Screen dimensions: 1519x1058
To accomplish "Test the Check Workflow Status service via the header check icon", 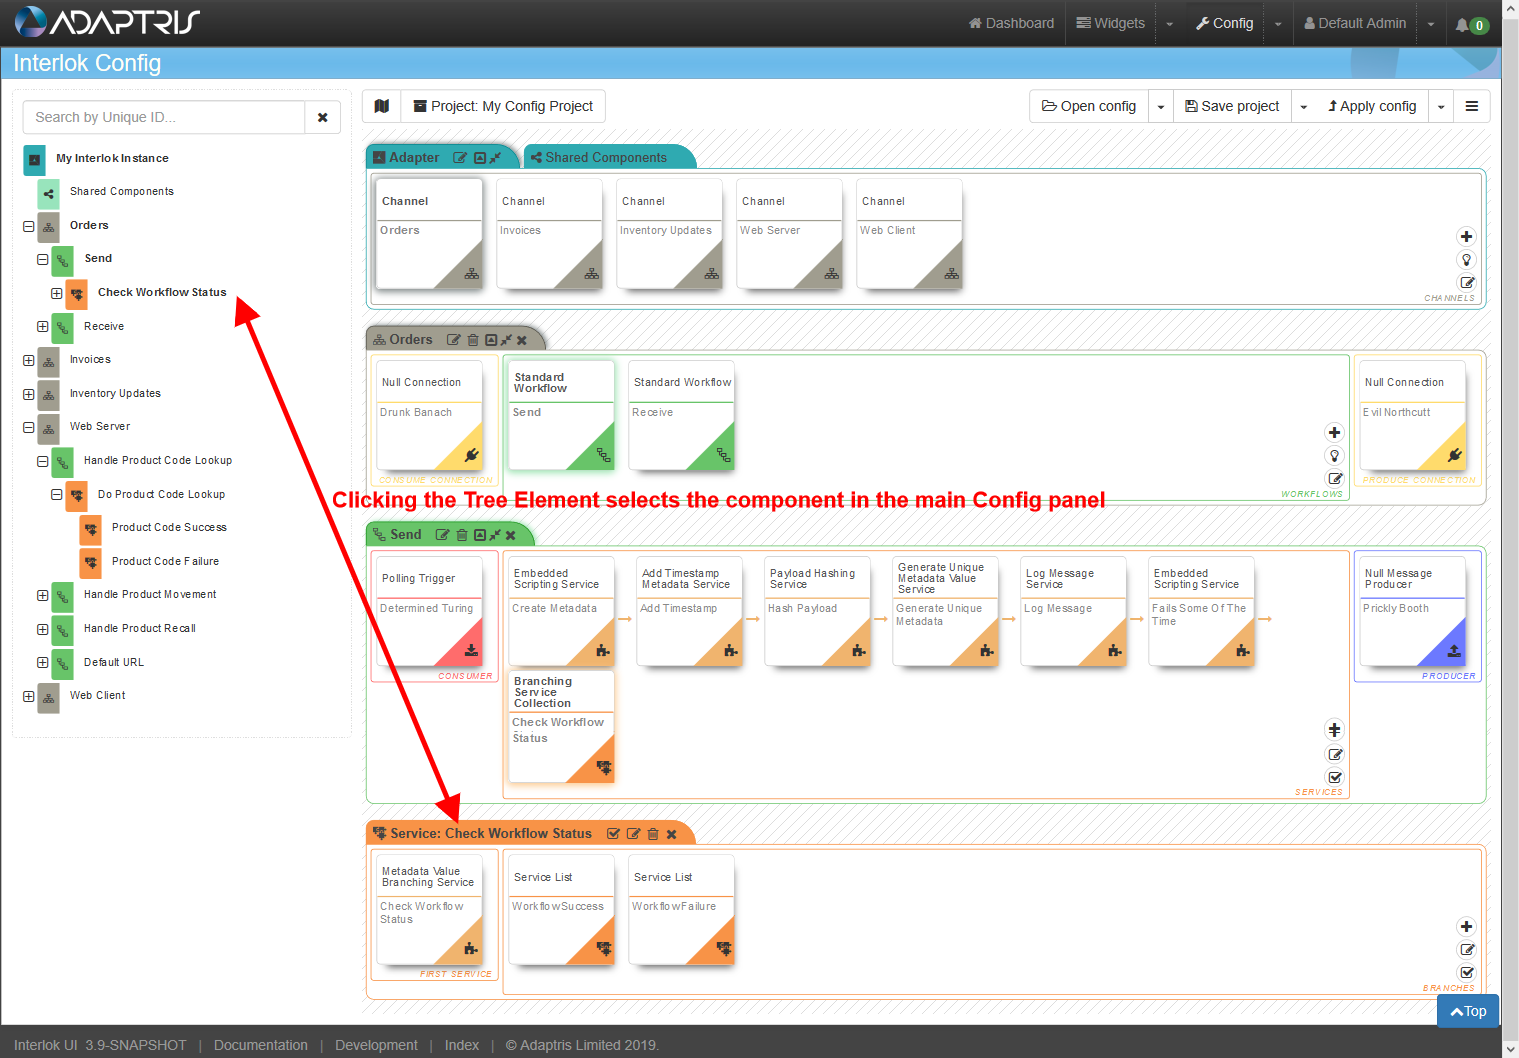I will tap(613, 834).
